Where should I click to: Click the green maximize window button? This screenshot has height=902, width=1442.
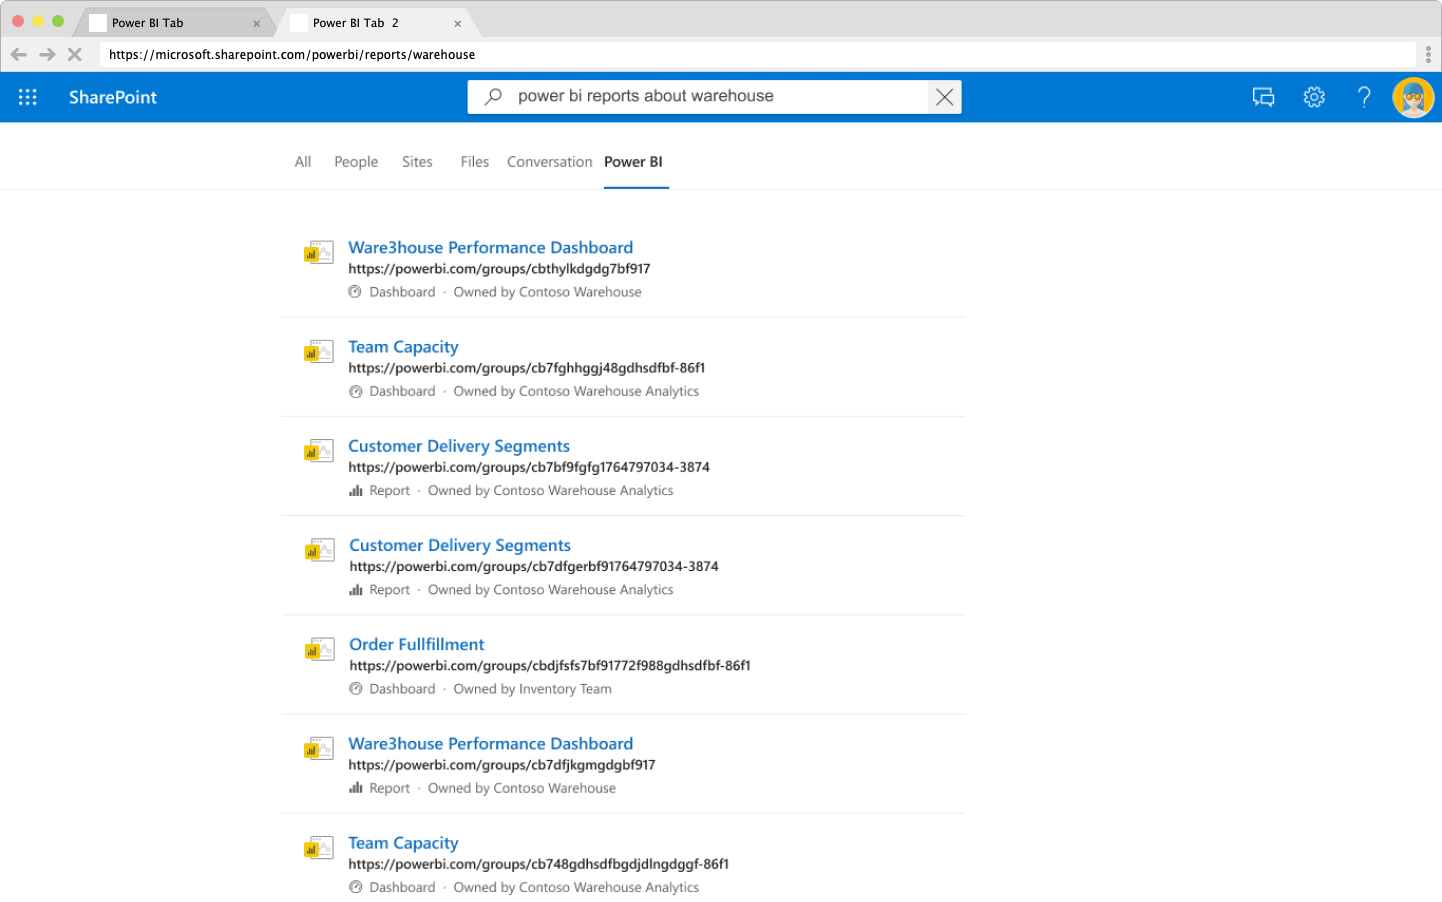(58, 21)
